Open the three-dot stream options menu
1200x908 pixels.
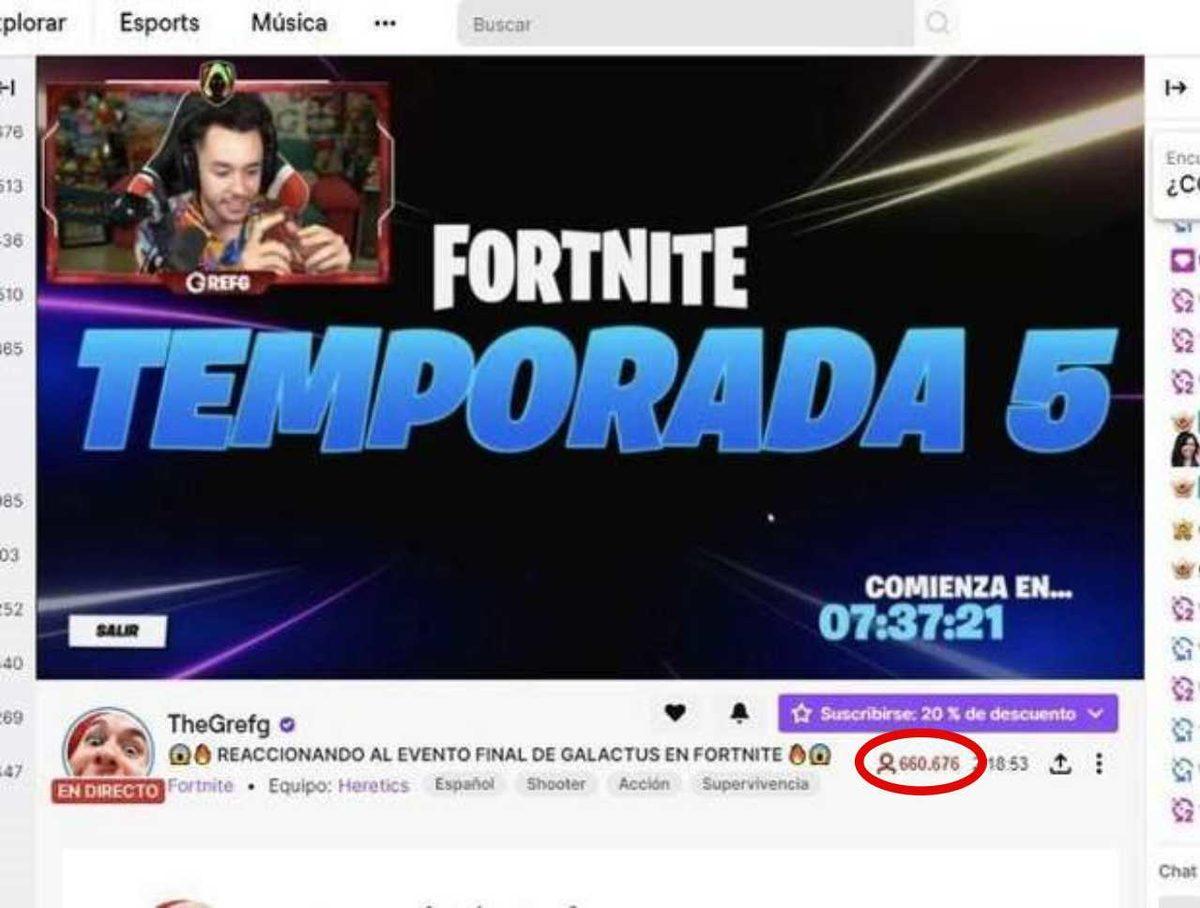[x=1100, y=764]
